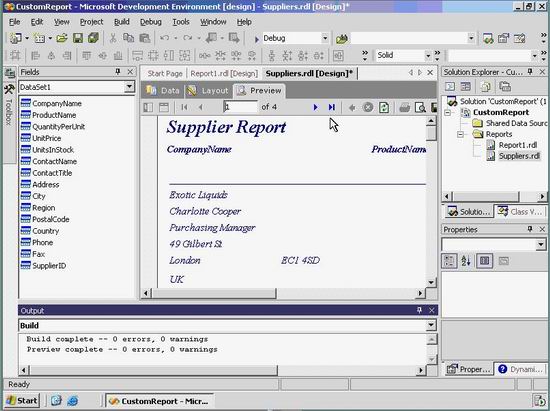
Task: Click the Redo toolbar icon
Action: point(188,38)
